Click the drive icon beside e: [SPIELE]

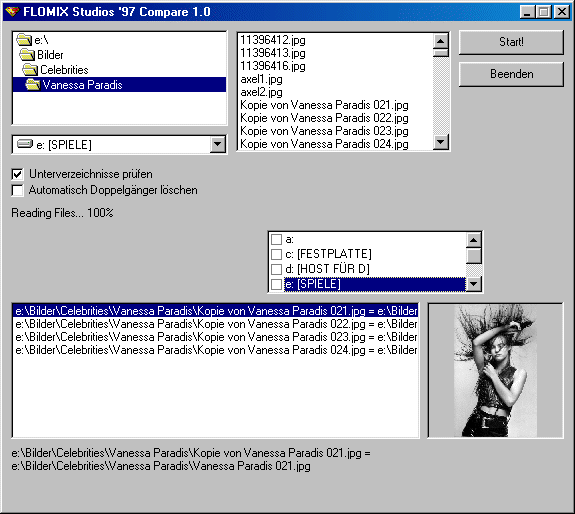(25, 144)
